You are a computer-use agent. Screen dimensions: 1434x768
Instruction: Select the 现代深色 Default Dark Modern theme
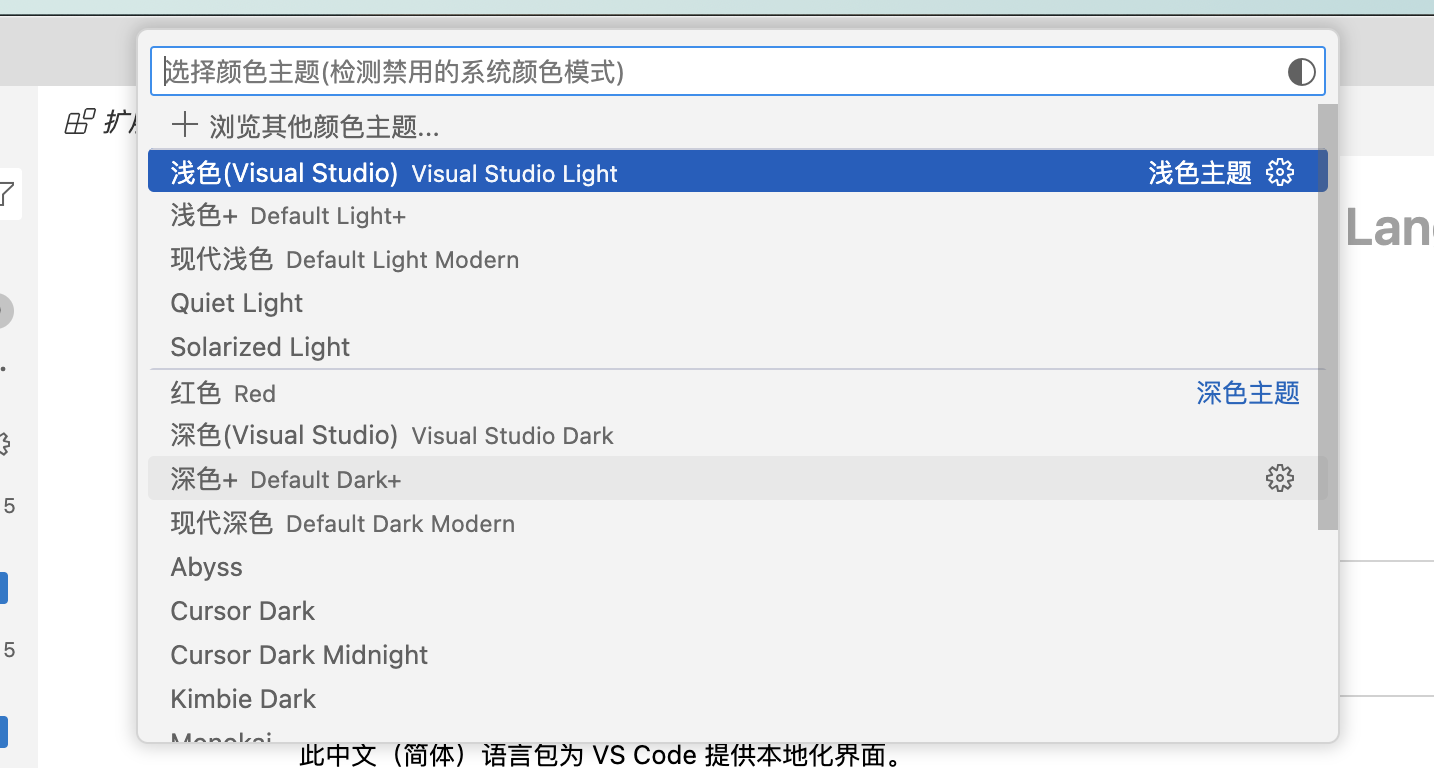point(342,523)
